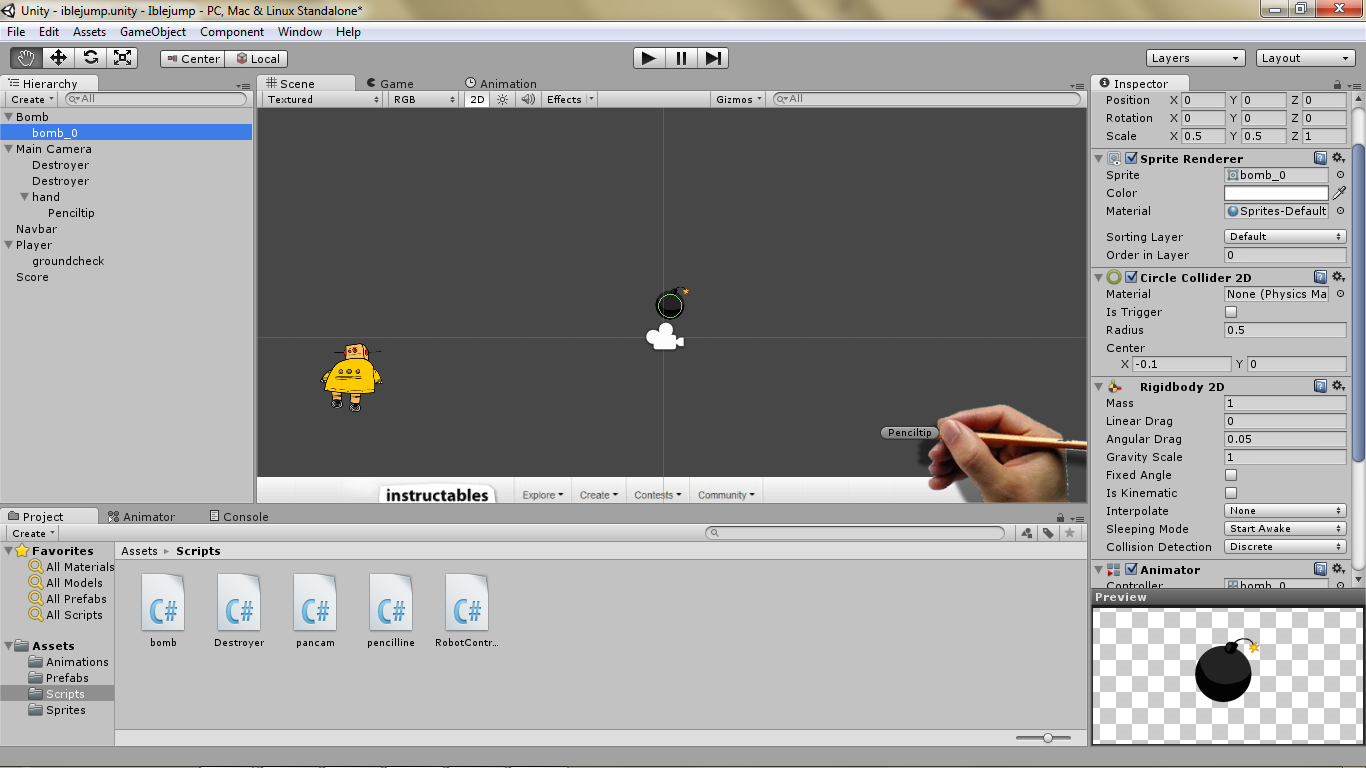Open the Sorting Layer dropdown

coord(1285,237)
